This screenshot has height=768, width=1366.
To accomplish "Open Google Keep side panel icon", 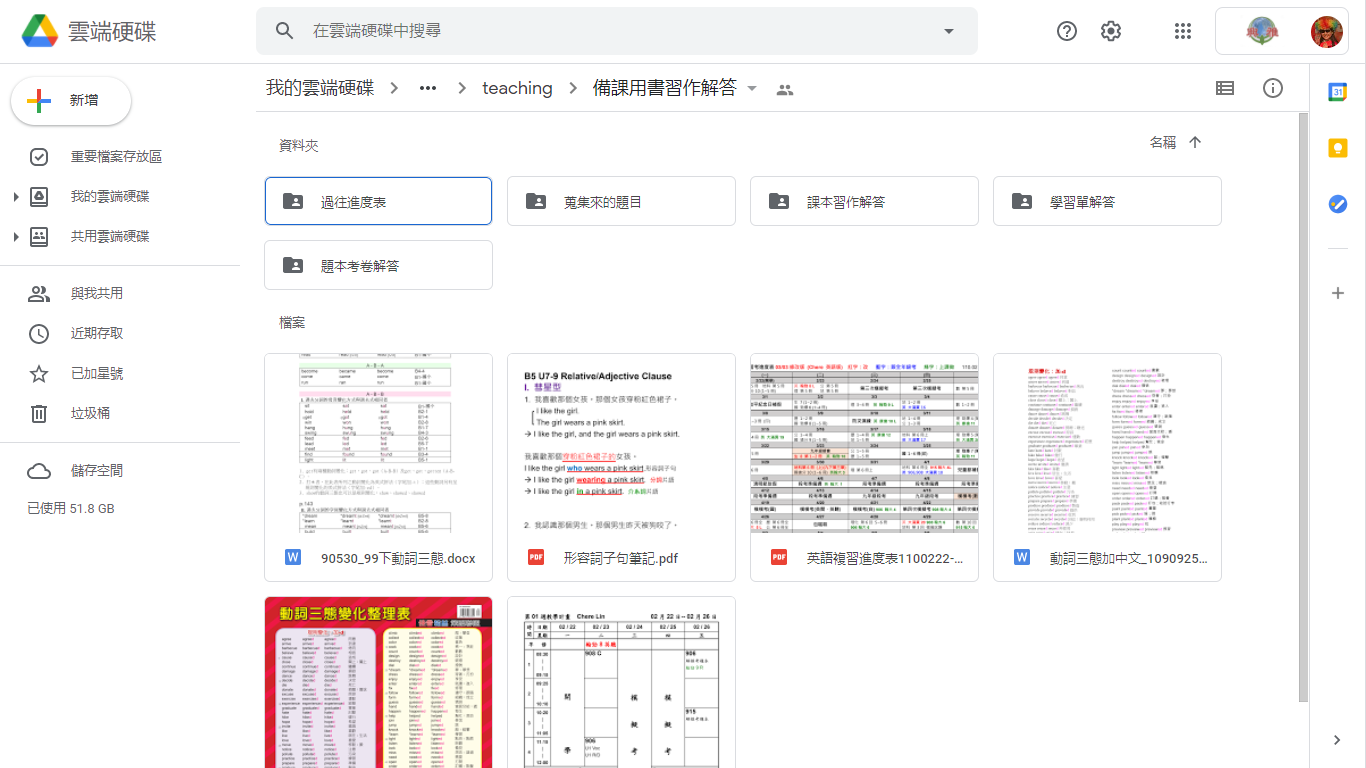I will tap(1338, 148).
